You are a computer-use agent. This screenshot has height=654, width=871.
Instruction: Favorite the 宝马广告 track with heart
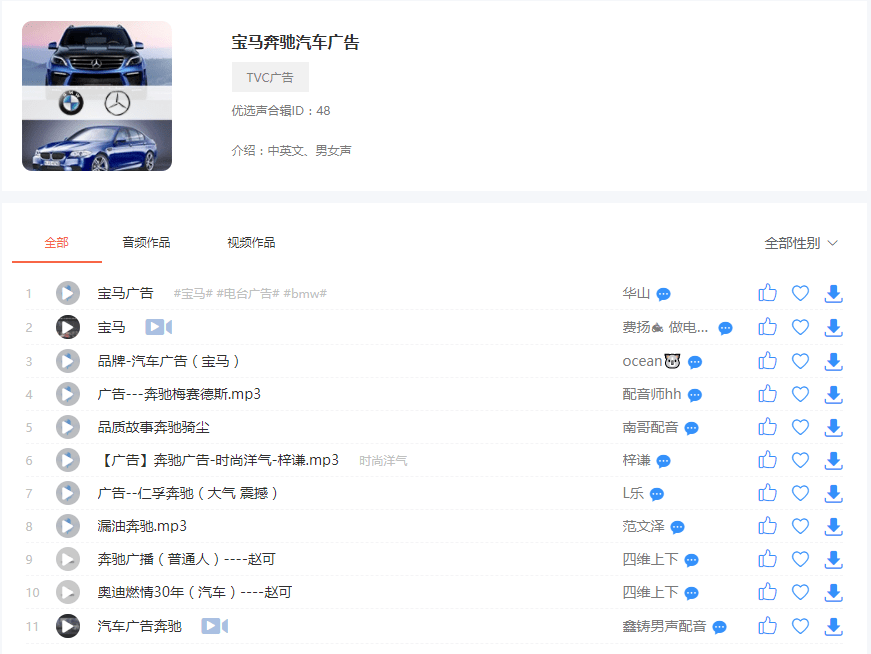pyautogui.click(x=800, y=293)
